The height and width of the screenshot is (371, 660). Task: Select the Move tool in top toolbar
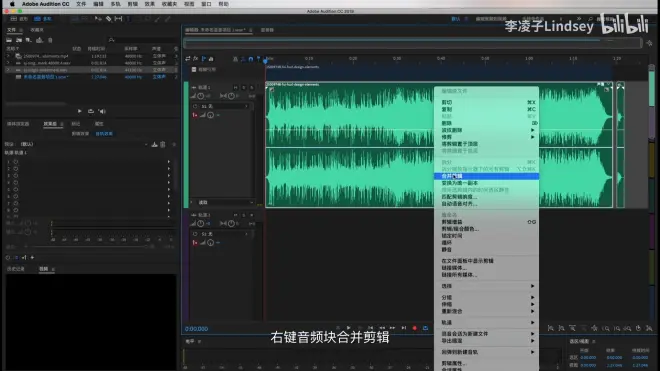pyautogui.click(x=98, y=19)
